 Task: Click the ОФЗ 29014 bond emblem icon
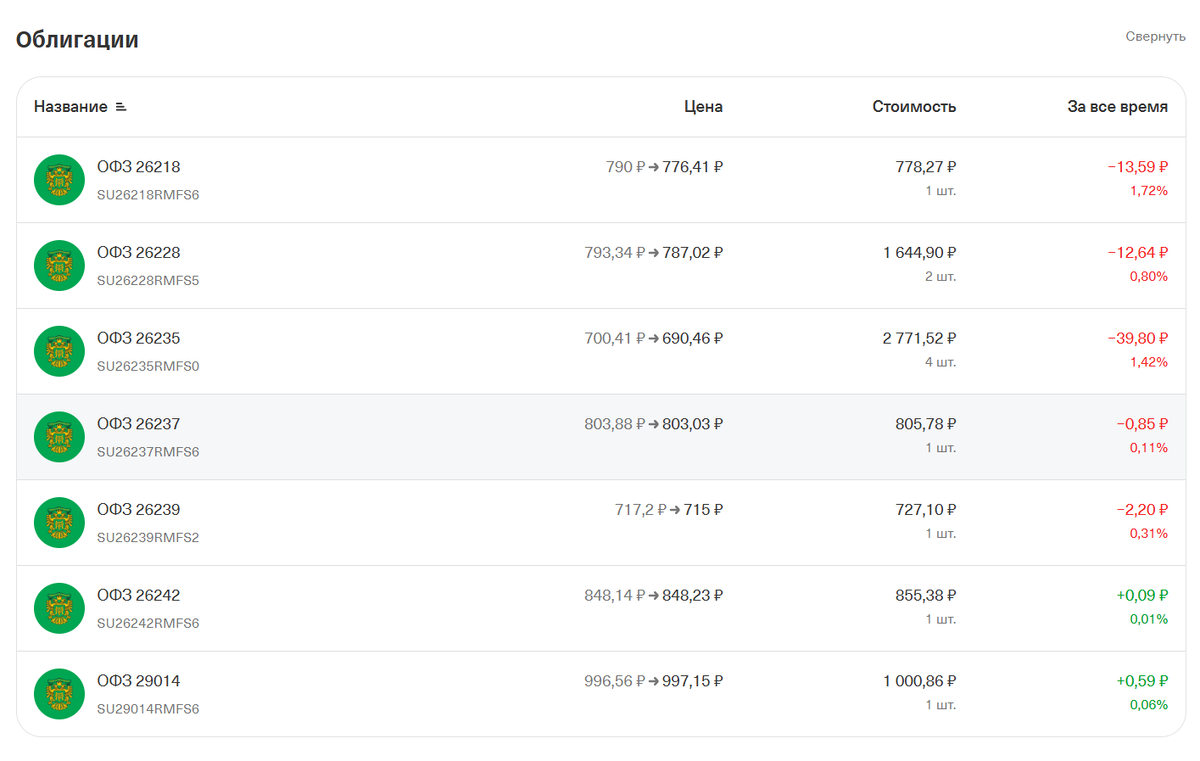click(59, 694)
